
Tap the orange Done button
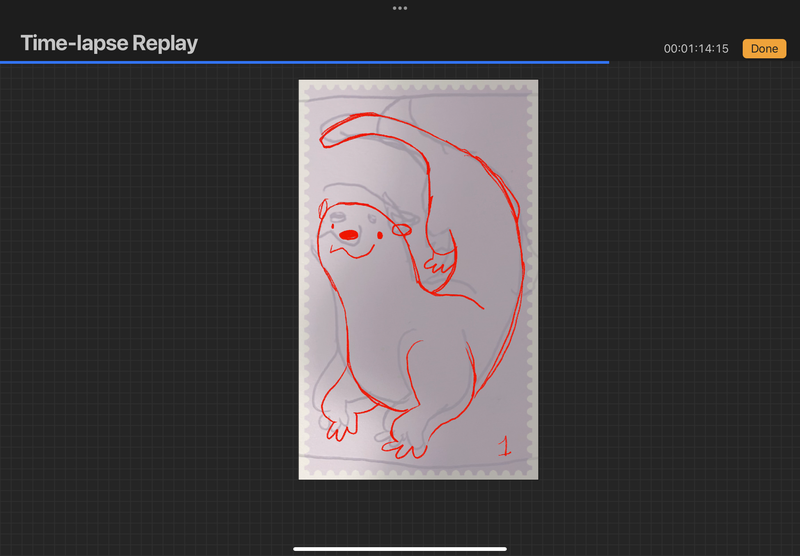tap(764, 49)
